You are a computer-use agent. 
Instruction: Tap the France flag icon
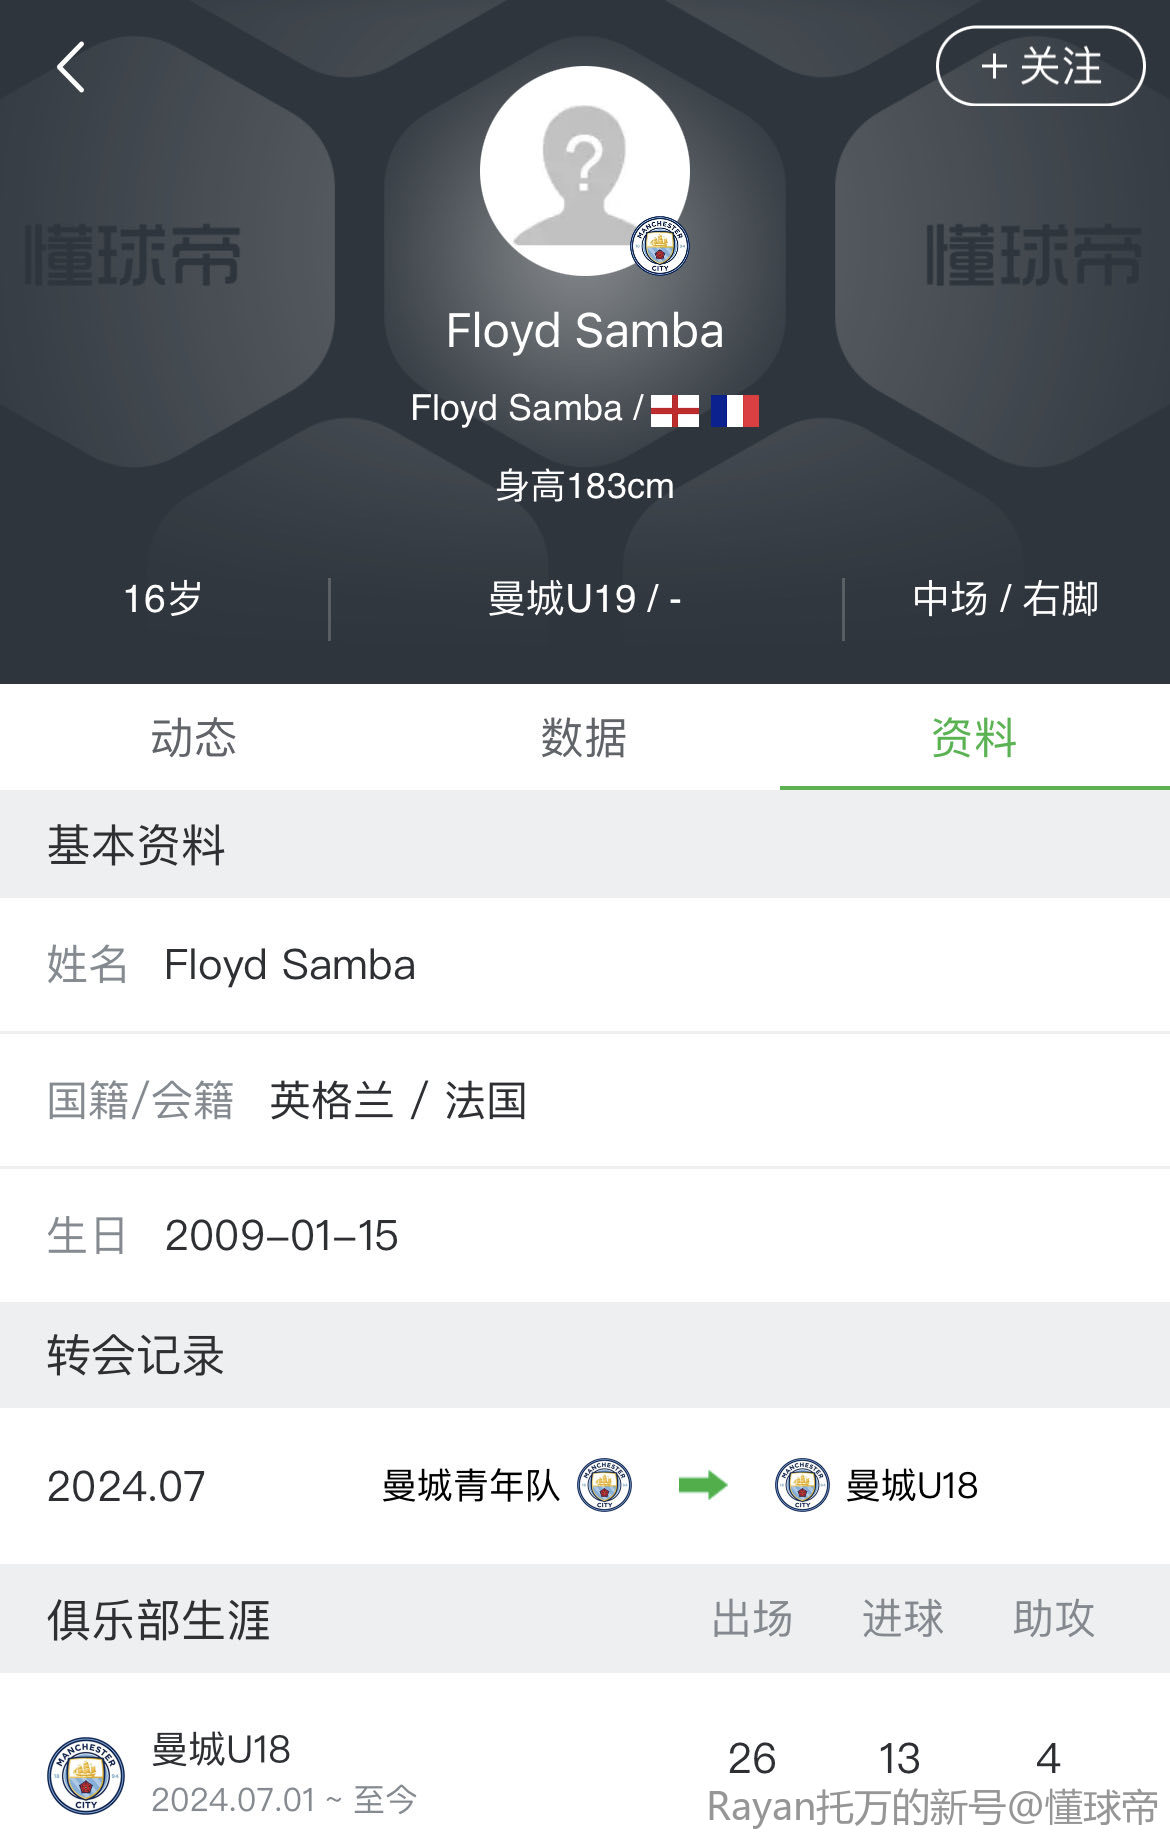(x=735, y=410)
